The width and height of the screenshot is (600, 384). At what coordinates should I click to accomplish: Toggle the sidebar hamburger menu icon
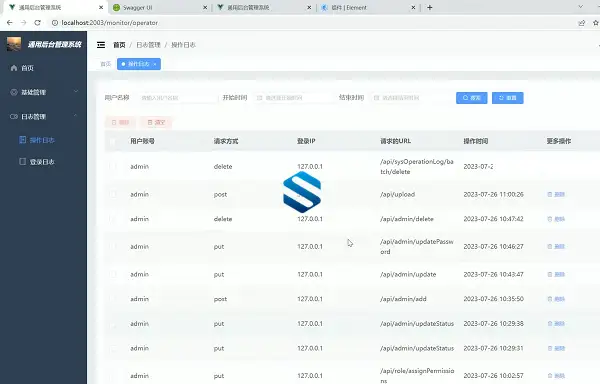click(101, 45)
